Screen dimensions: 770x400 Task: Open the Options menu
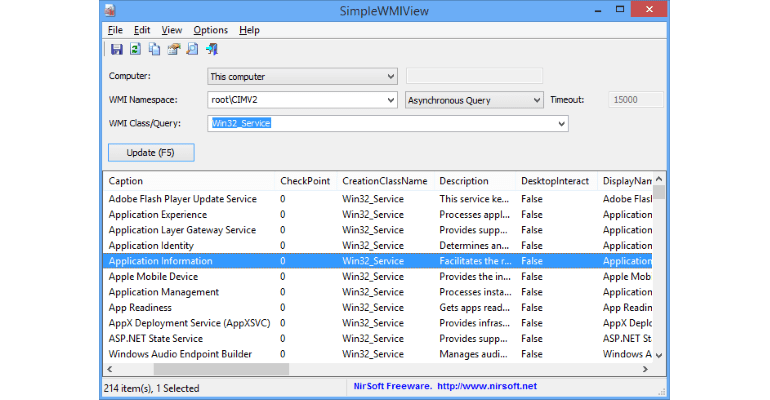tap(210, 30)
